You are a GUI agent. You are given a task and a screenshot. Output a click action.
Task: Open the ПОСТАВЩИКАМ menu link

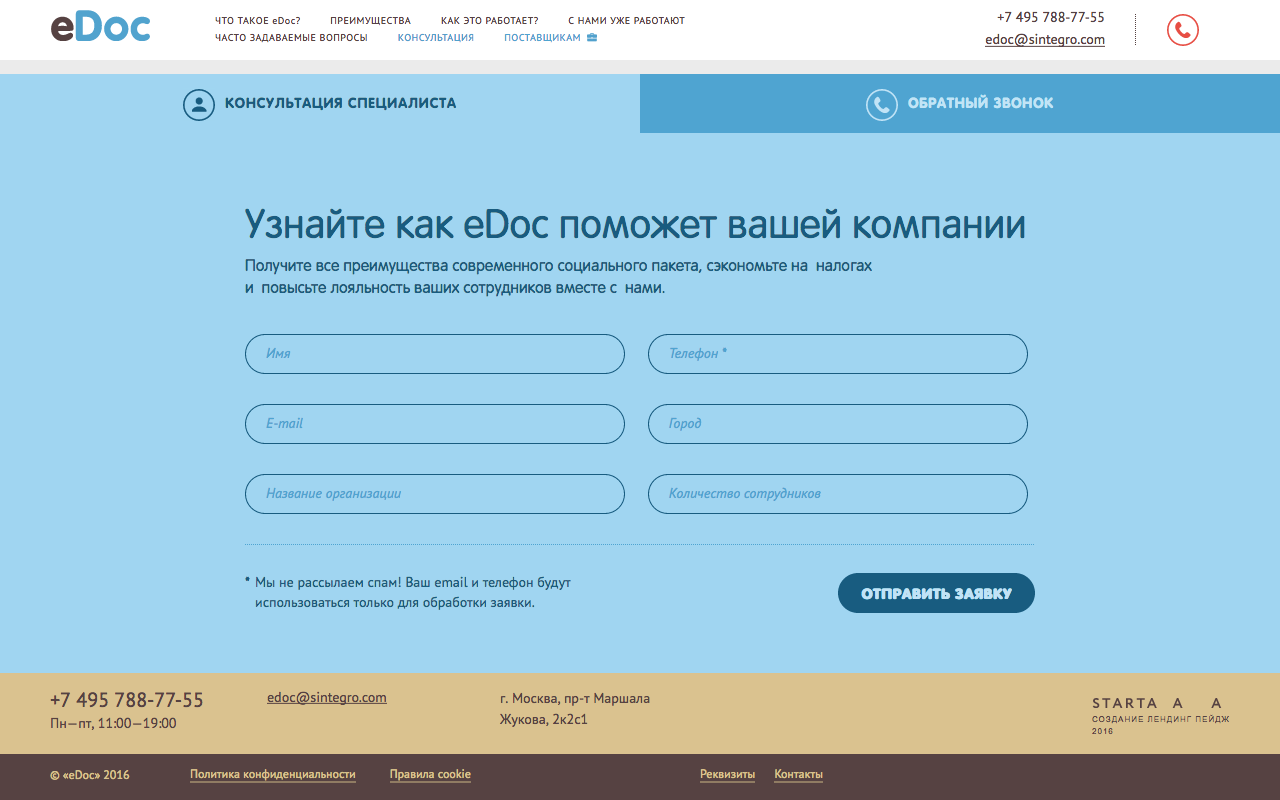tap(542, 37)
